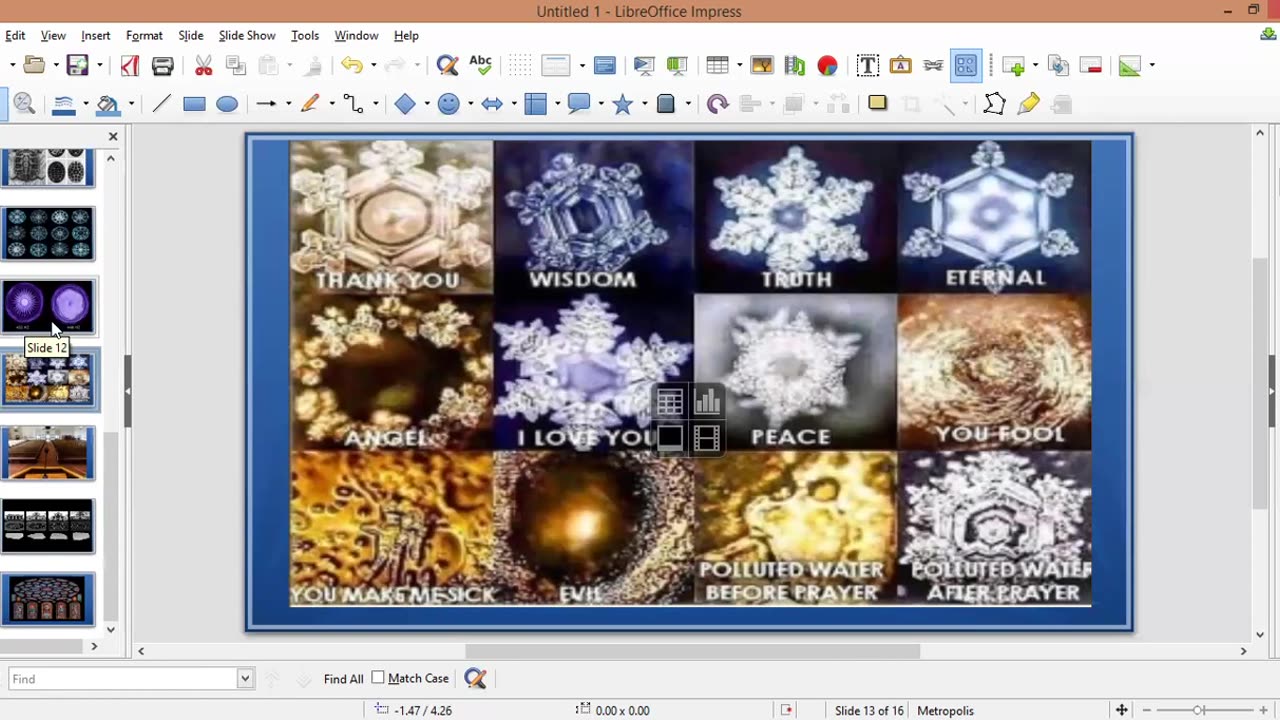Screen dimensions: 1280x720
Task: Expand the connectors dropdown arrow
Action: [374, 104]
